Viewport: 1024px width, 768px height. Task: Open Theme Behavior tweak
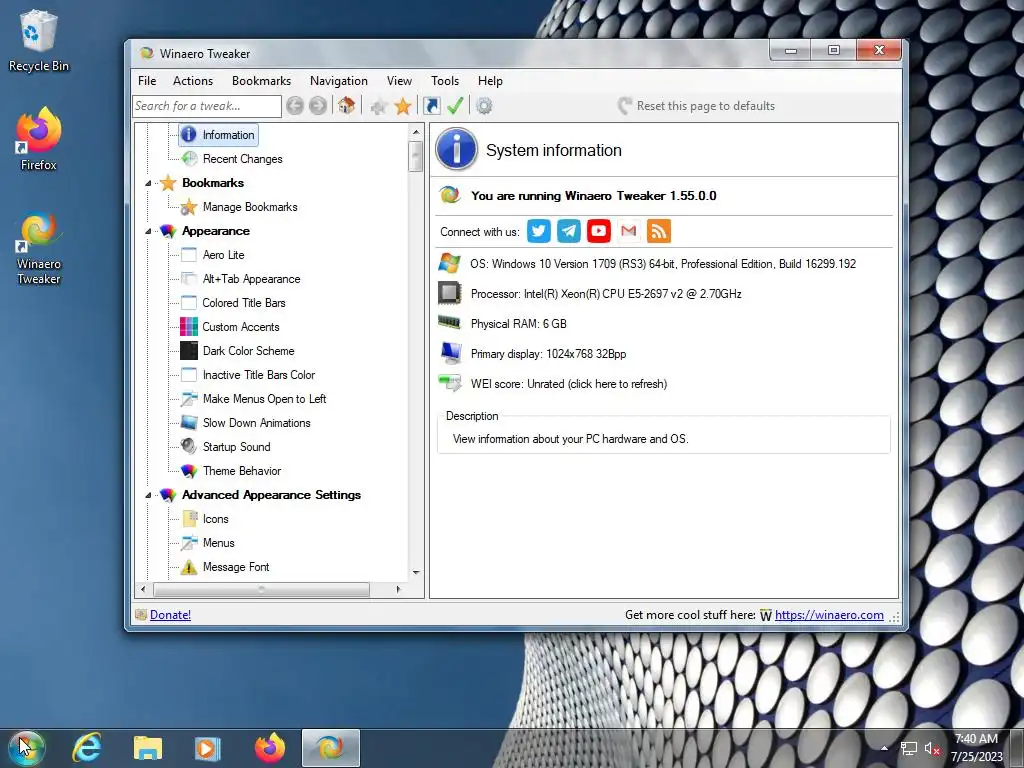pos(242,471)
